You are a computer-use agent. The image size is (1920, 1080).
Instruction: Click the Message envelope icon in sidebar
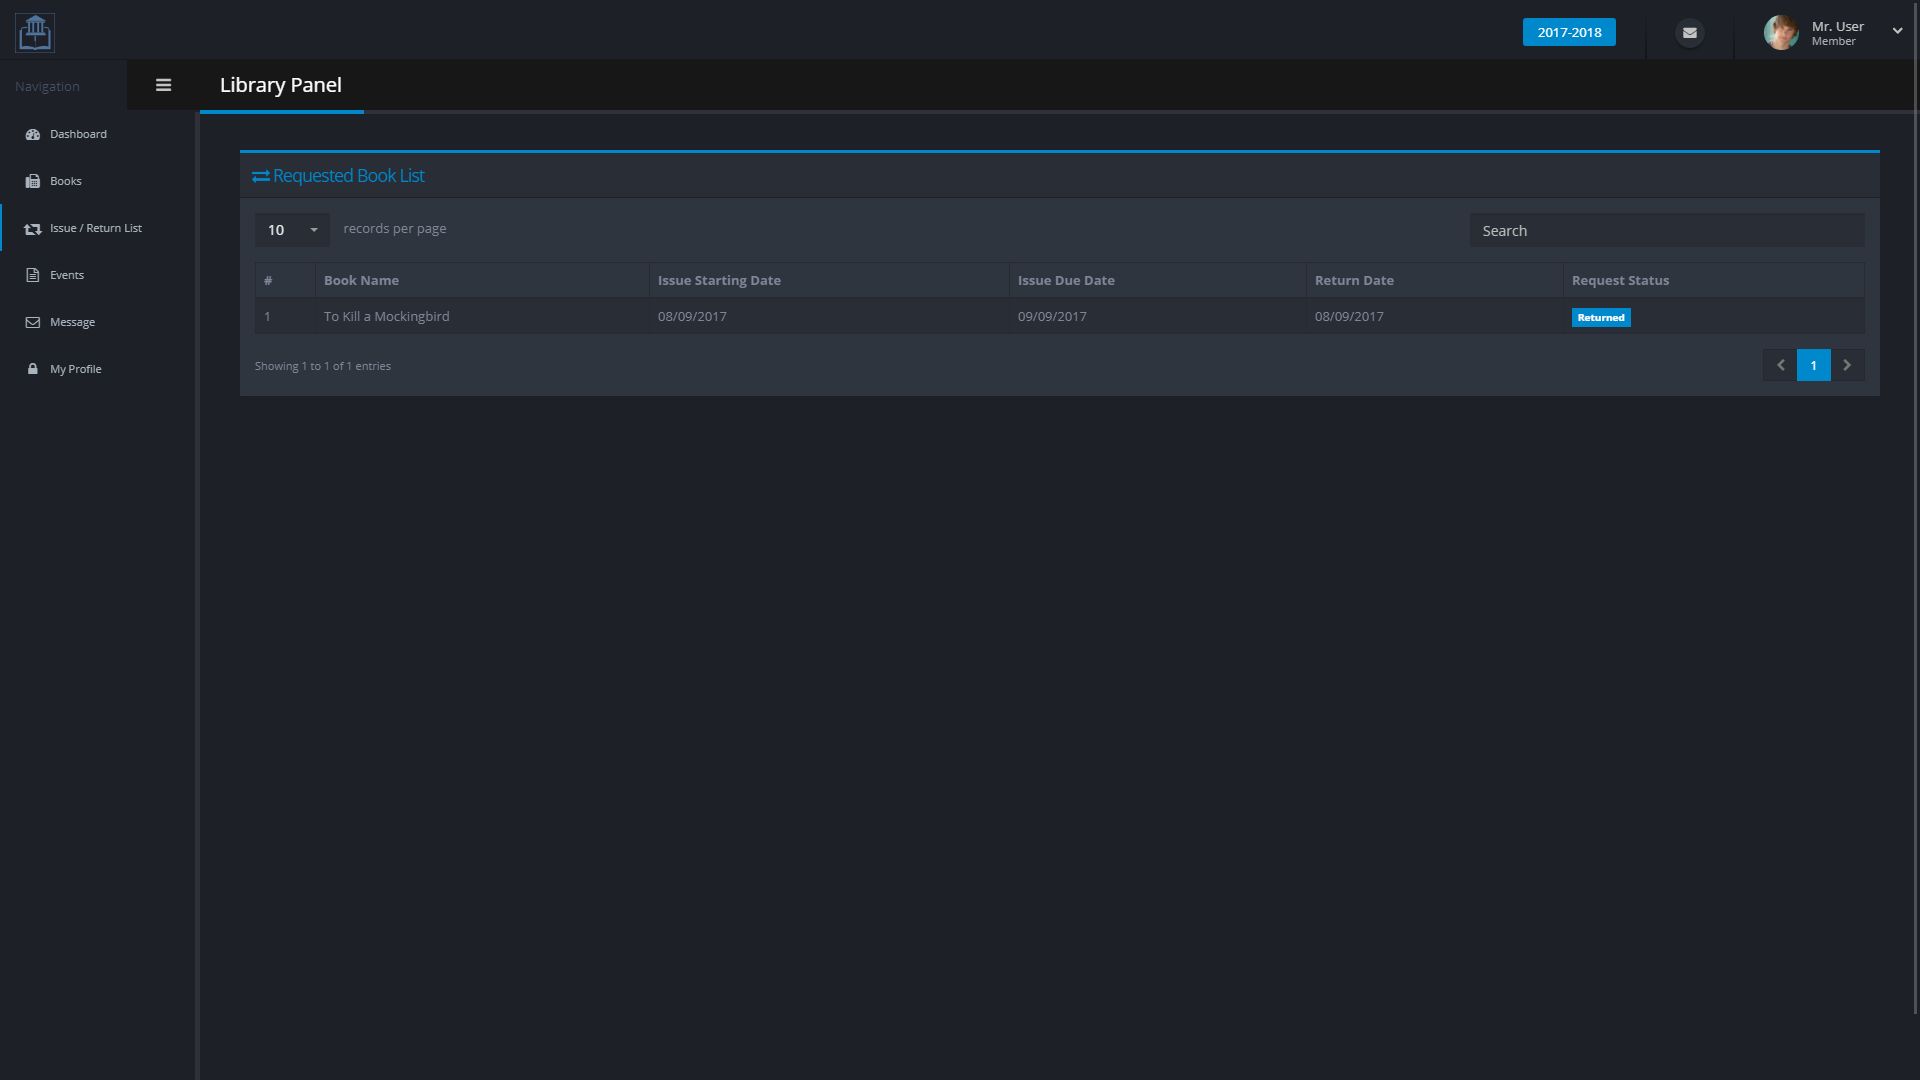(x=32, y=322)
